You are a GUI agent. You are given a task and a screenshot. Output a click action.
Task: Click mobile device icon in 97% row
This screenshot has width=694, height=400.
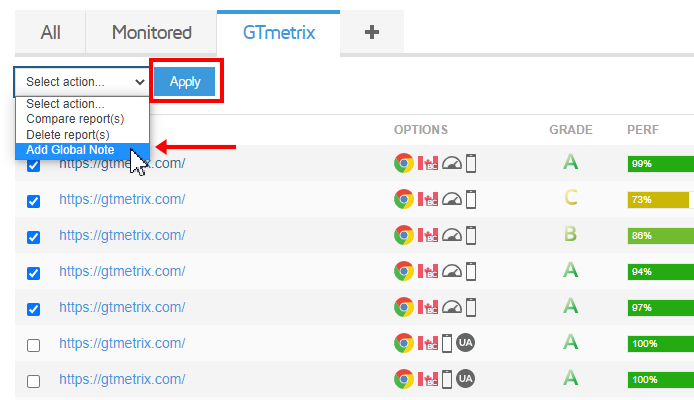point(471,307)
